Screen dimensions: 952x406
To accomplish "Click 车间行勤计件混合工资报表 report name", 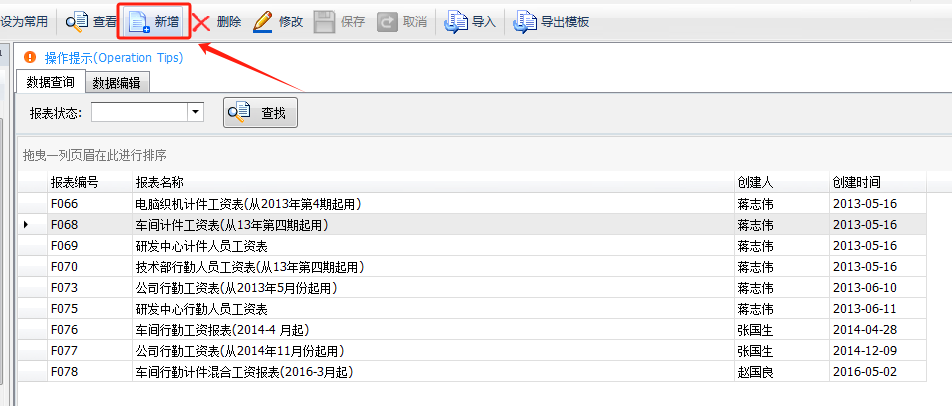I will (x=245, y=372).
